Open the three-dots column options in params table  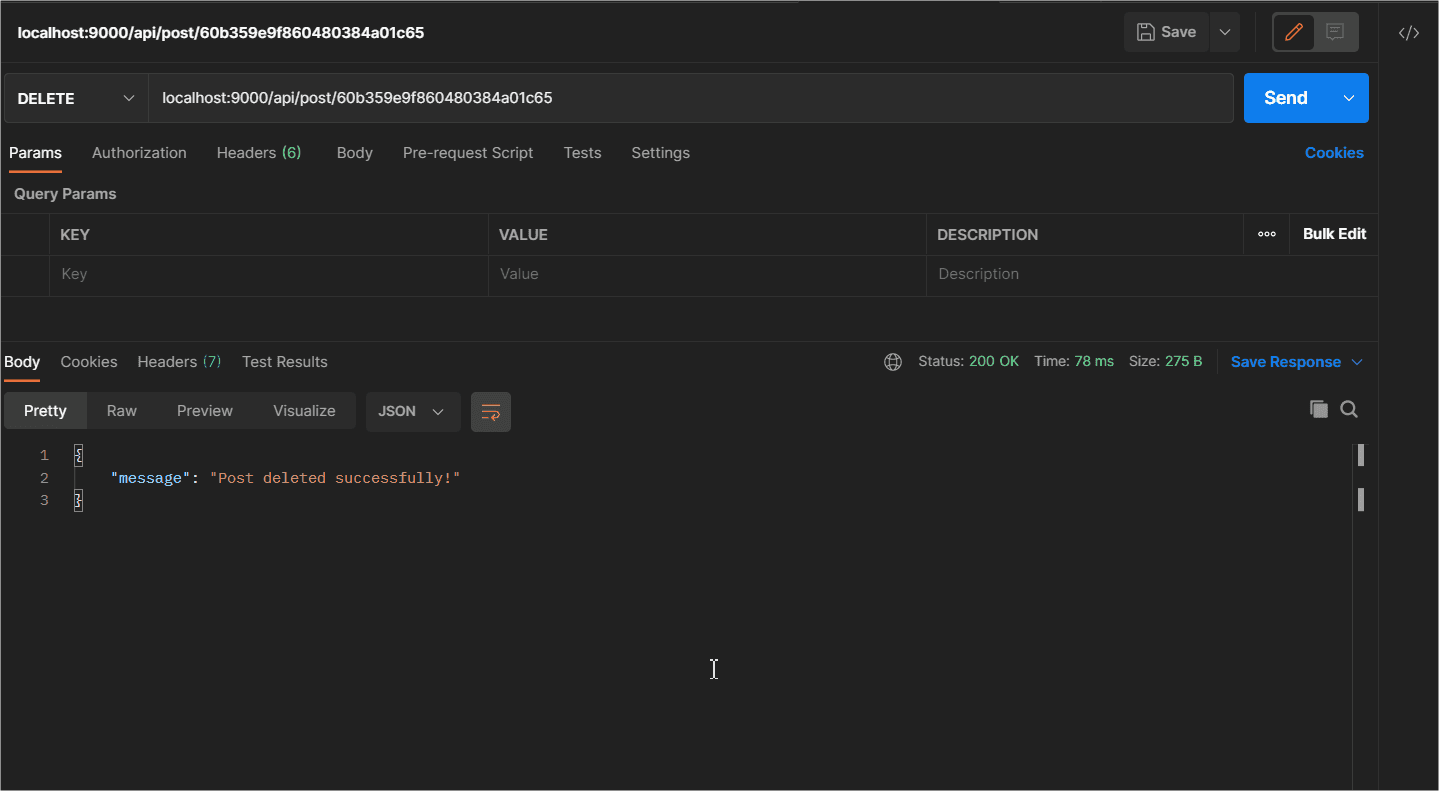coord(1266,234)
